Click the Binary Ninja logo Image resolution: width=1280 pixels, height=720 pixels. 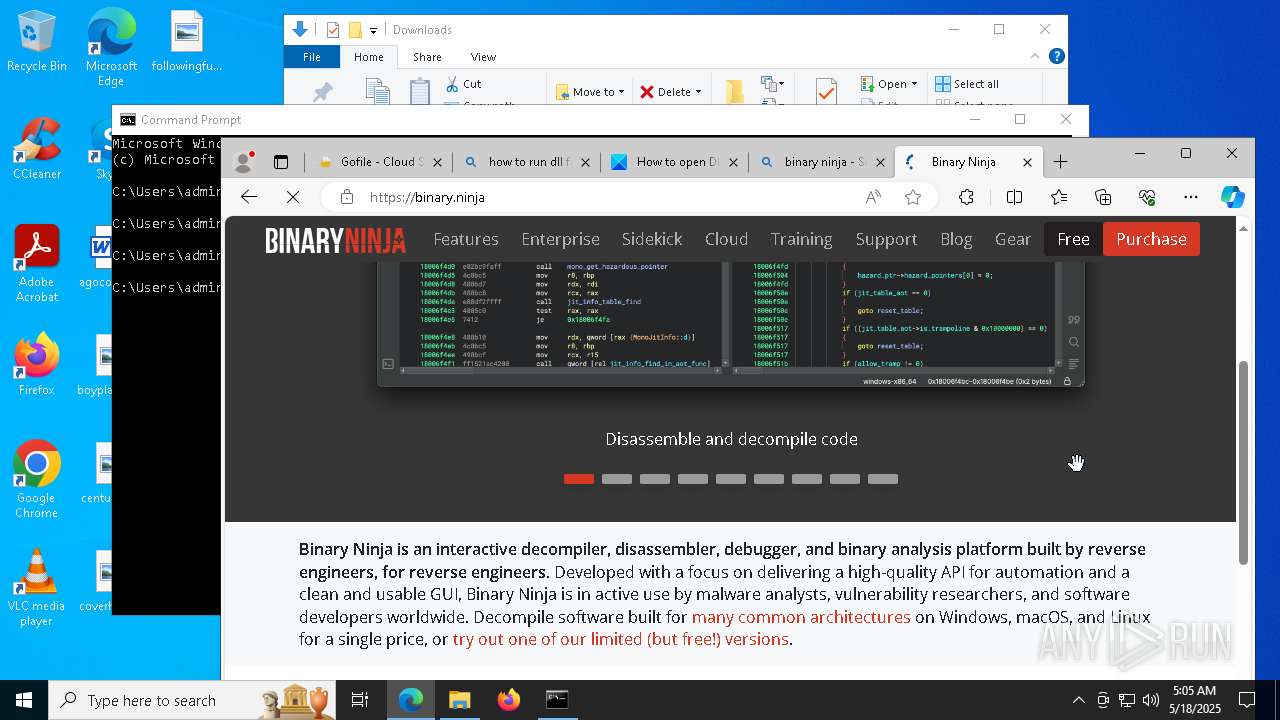[335, 240]
